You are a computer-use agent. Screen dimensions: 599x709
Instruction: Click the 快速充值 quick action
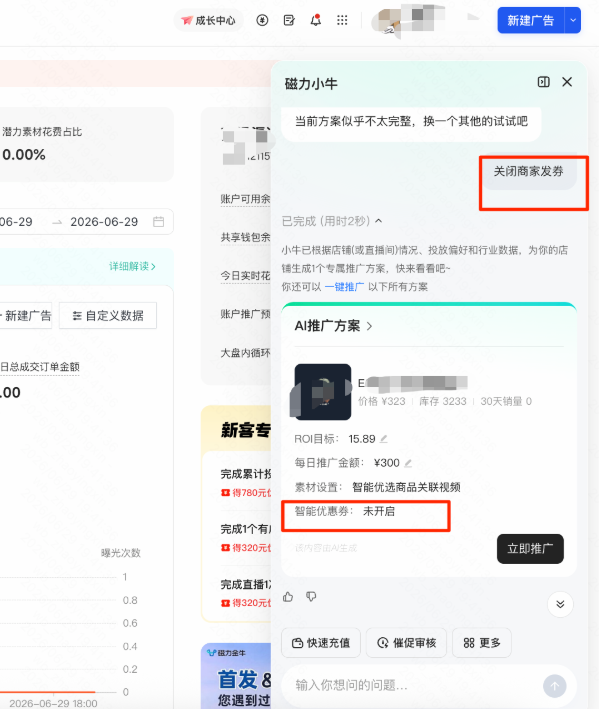(321, 643)
